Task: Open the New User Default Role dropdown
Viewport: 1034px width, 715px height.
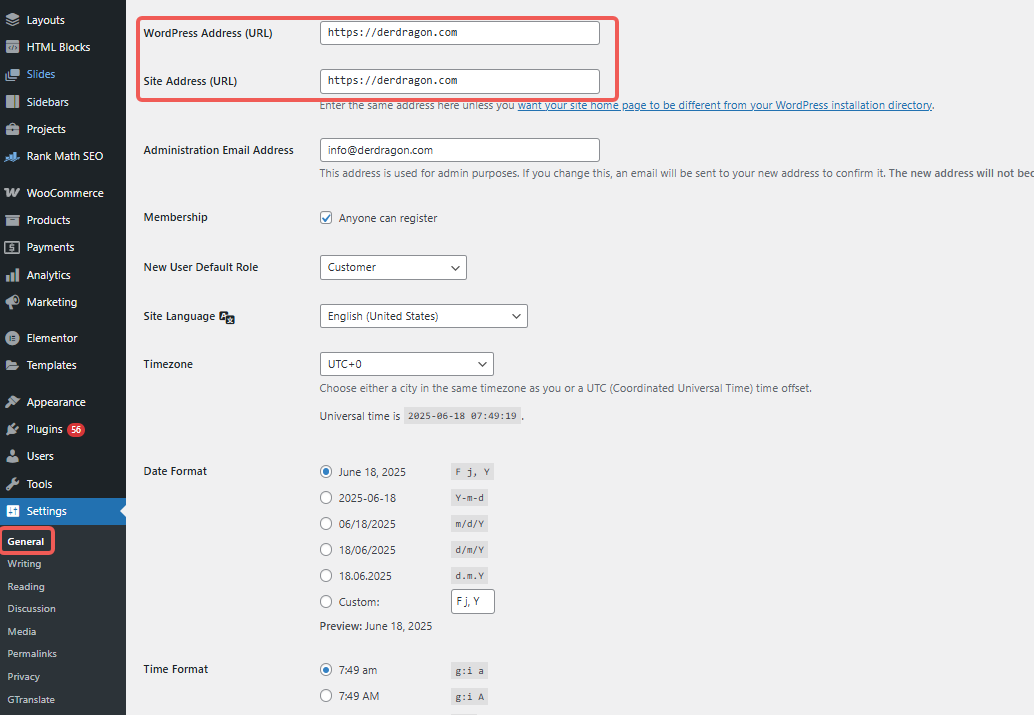Action: click(x=393, y=267)
